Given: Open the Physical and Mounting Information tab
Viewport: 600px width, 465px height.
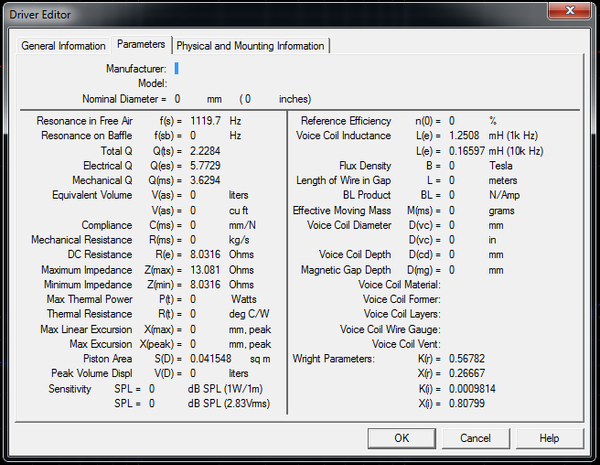Looking at the screenshot, I should [x=250, y=46].
